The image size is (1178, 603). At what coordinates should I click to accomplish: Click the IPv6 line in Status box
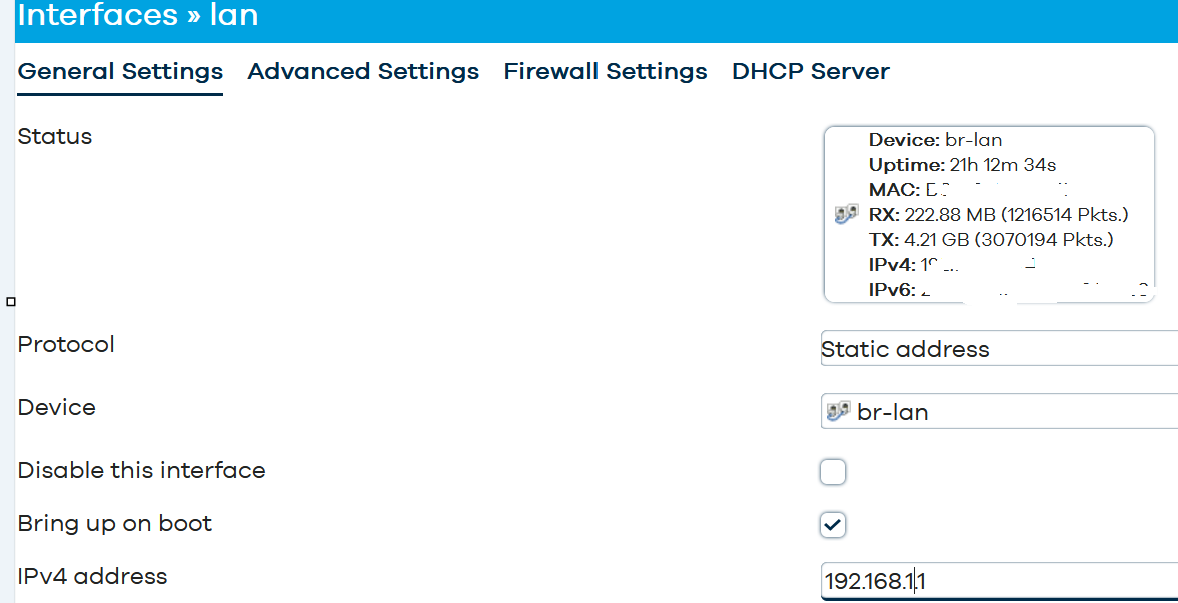(x=1009, y=291)
